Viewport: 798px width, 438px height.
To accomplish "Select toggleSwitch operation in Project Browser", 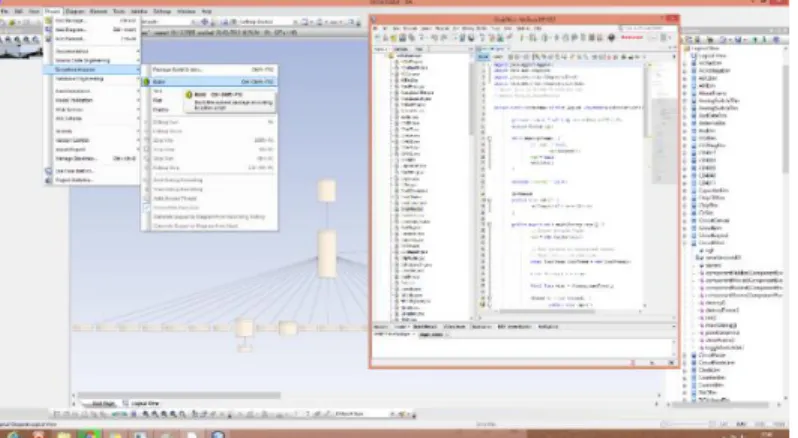I will click(x=725, y=347).
